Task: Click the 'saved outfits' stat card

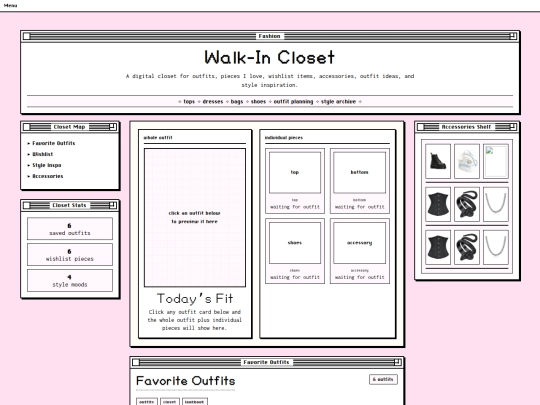Action: [70, 229]
